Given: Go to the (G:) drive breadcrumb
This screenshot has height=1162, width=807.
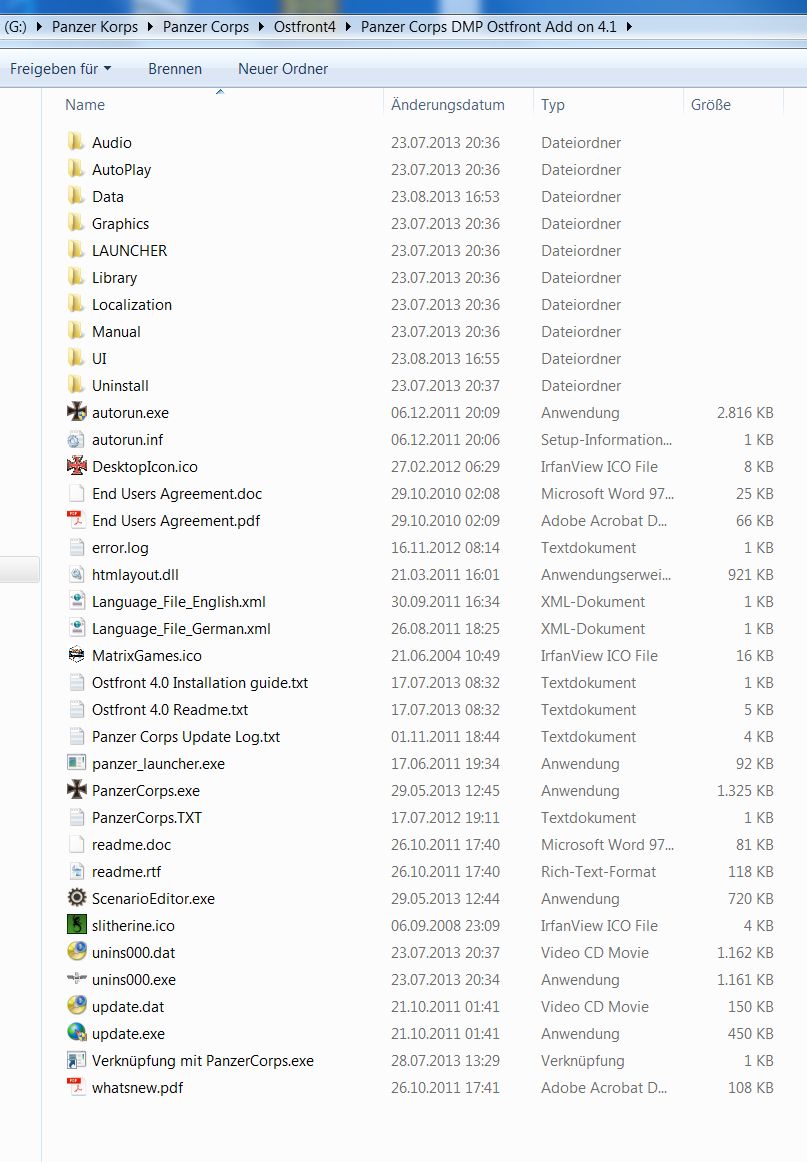Looking at the screenshot, I should click(15, 27).
